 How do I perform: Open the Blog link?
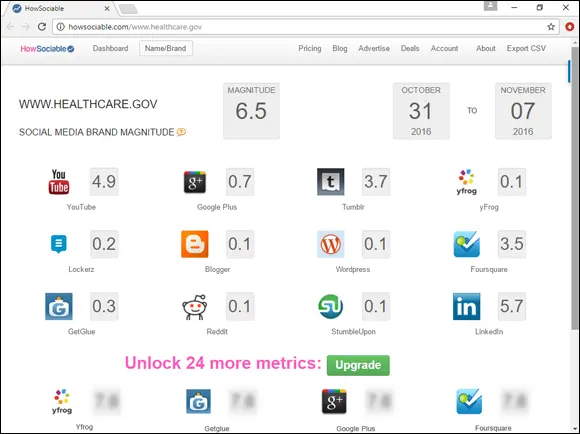pyautogui.click(x=340, y=48)
